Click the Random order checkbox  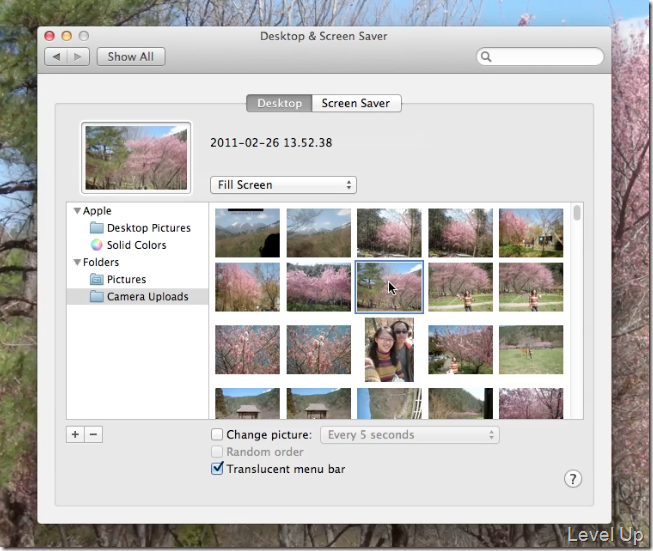pyautogui.click(x=217, y=451)
